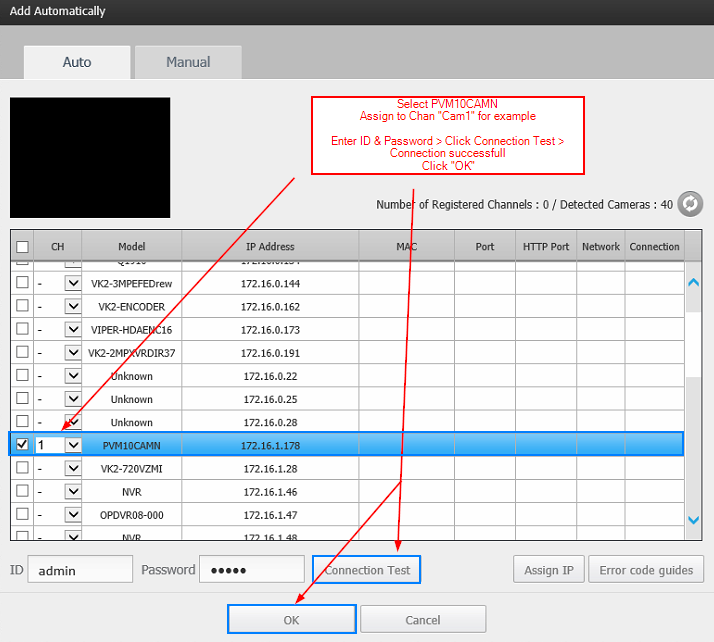Open channel dropdown for VK2-2MPXVRDIR37

pos(73,353)
